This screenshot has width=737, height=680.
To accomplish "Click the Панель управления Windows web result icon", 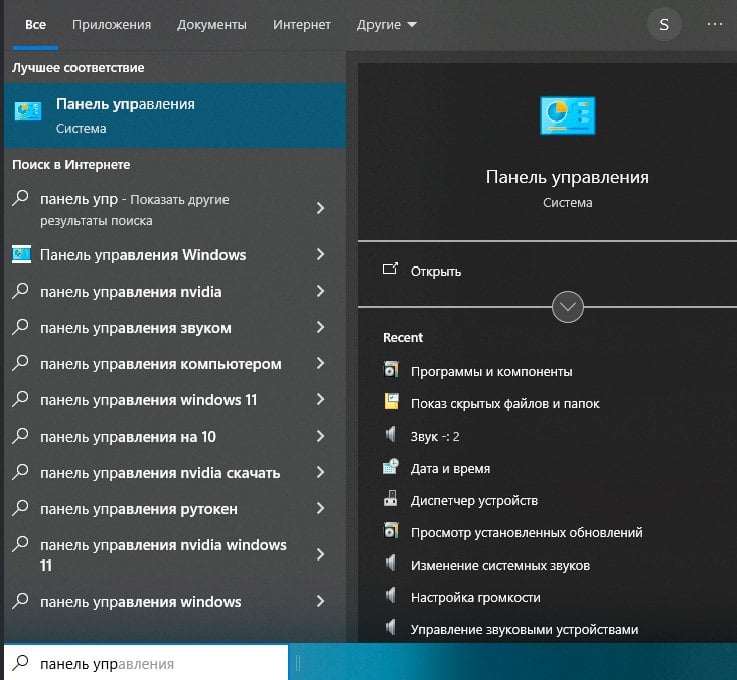I will point(22,254).
